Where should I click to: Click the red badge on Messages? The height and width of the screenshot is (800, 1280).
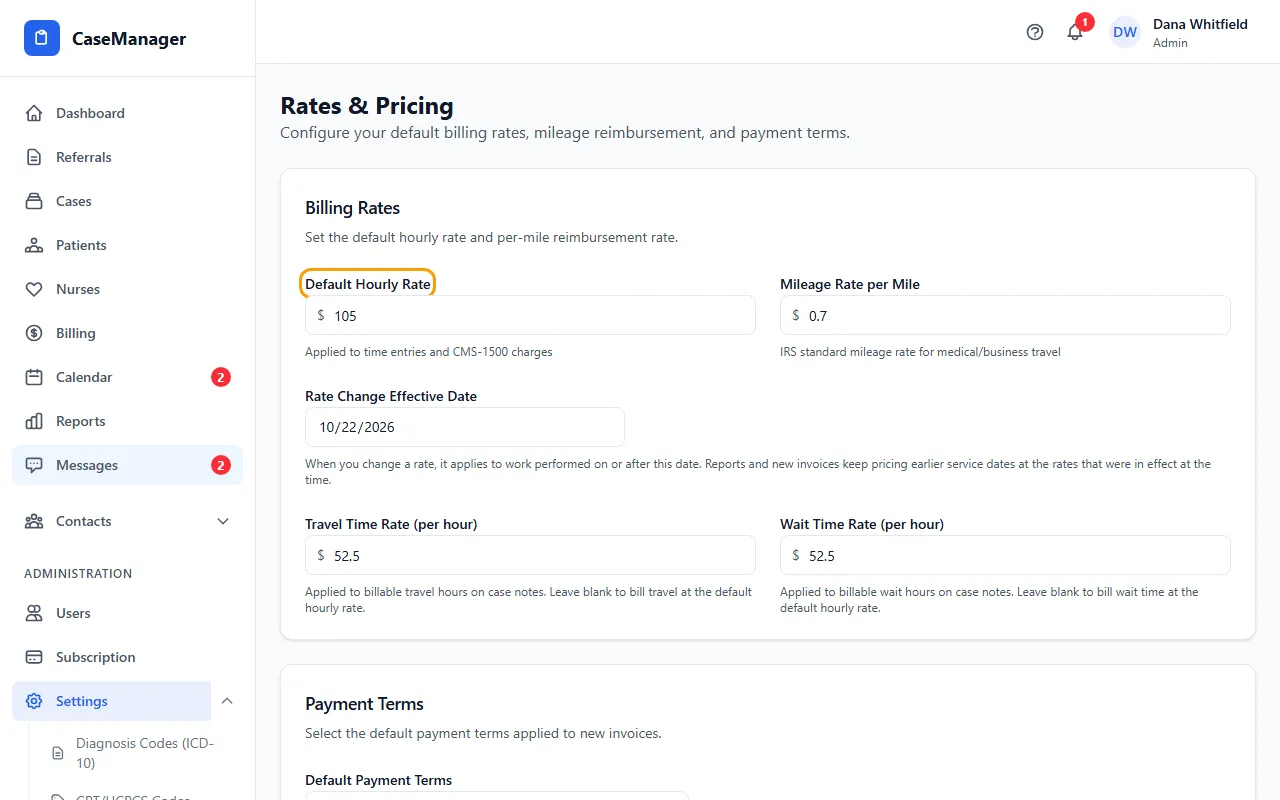221,465
